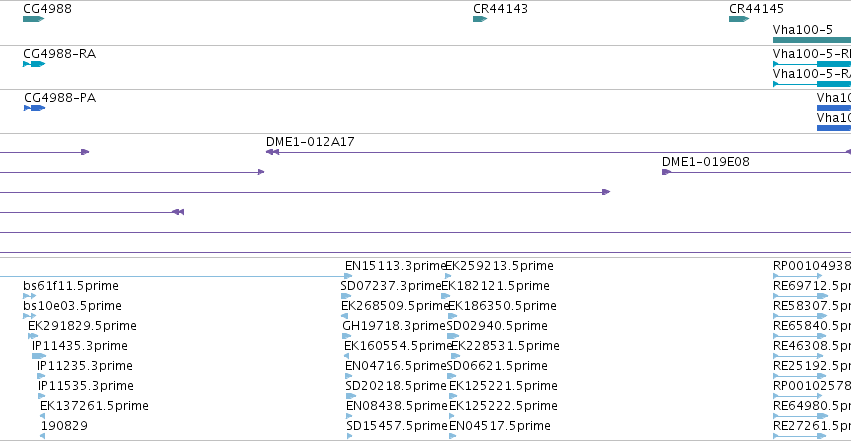Click the arrow glyph under EK291829.5prime
This screenshot has height=441, width=851.
click(x=33, y=336)
